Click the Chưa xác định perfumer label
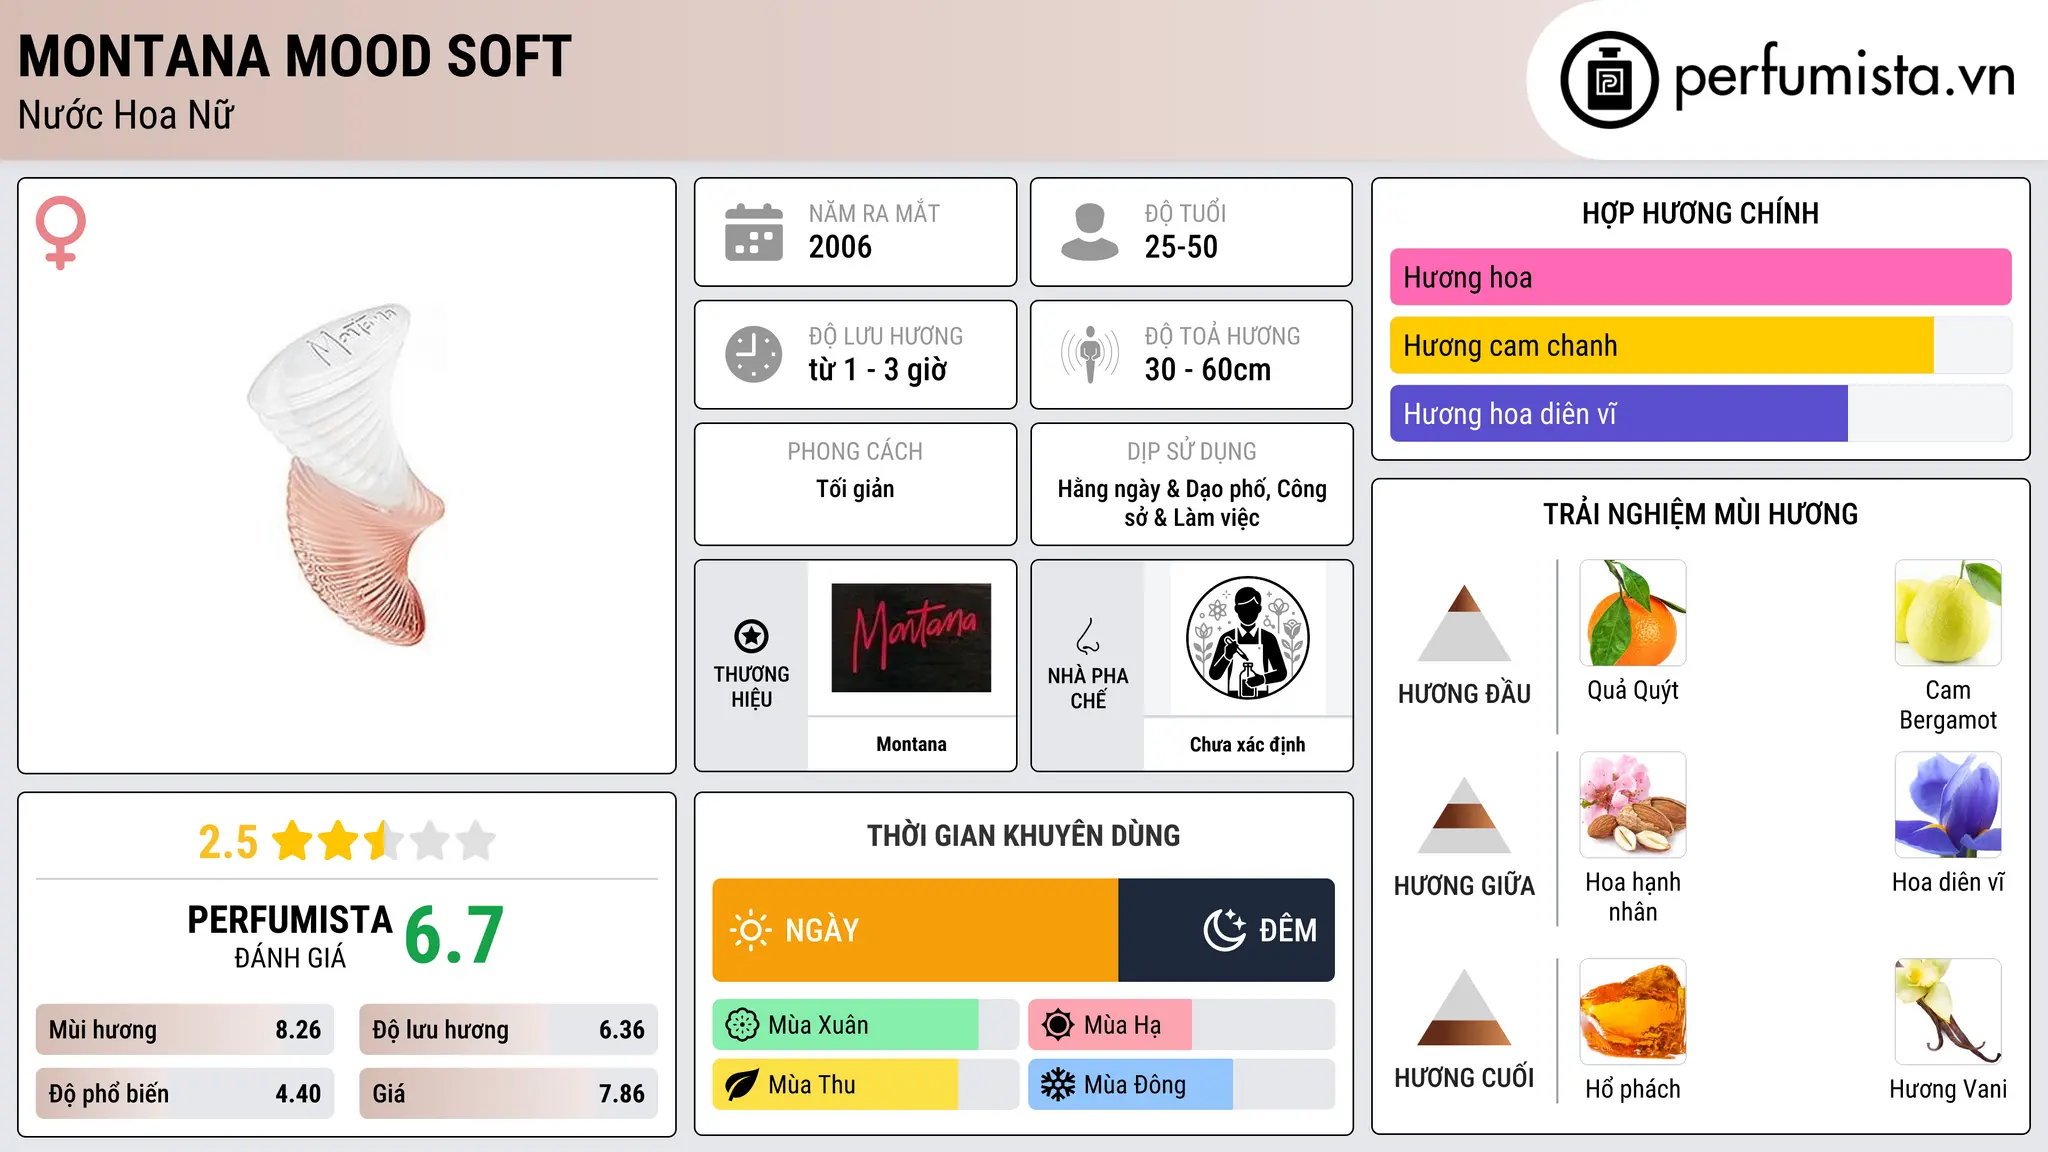This screenshot has height=1152, width=2048. tap(1247, 744)
